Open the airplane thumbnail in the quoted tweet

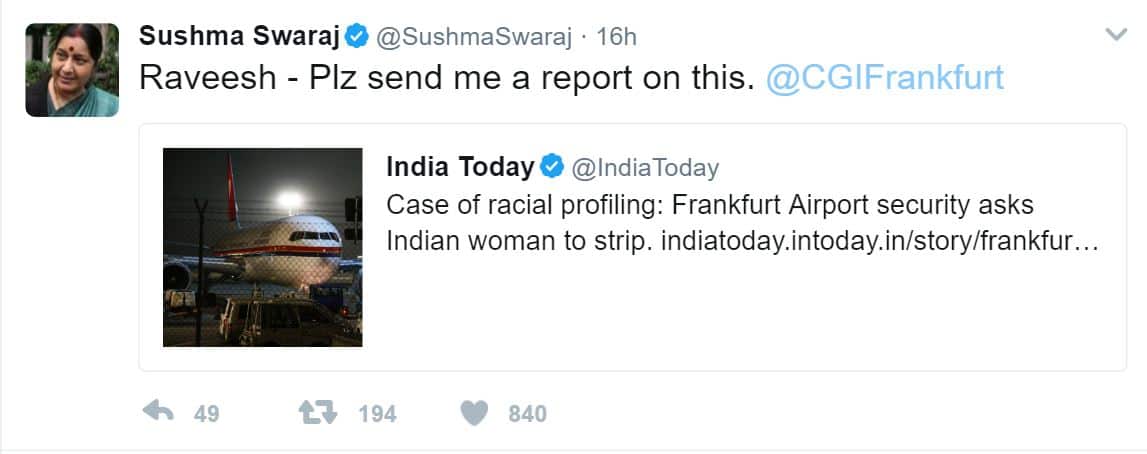pos(262,247)
